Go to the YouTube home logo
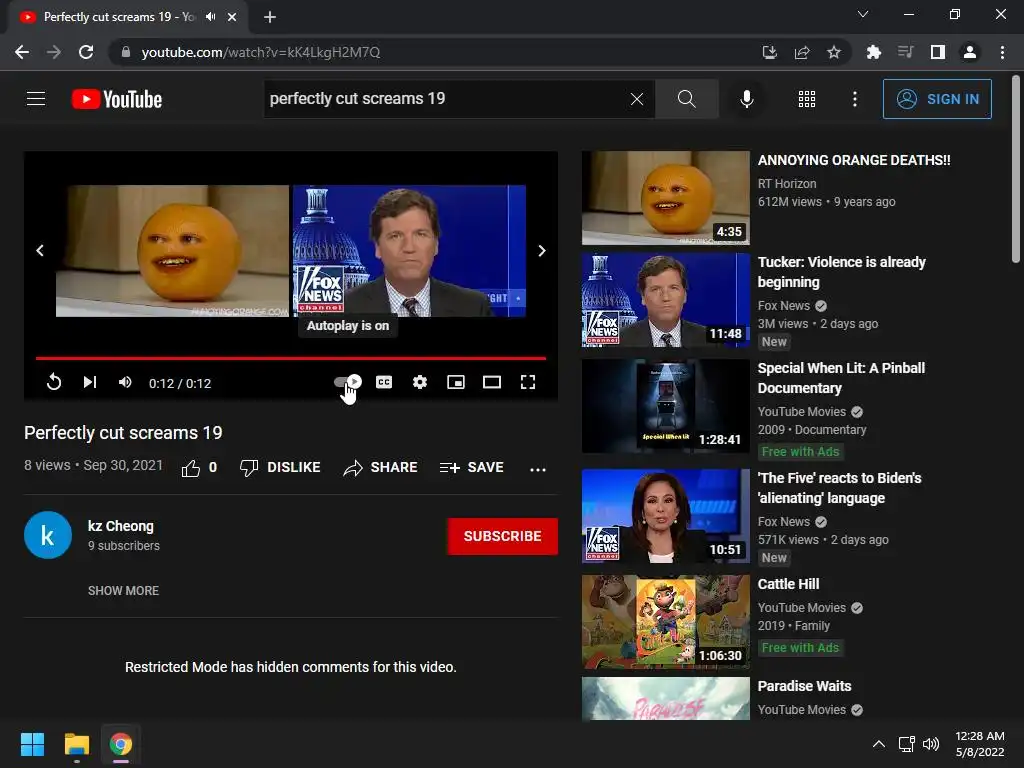The width and height of the screenshot is (1024, 768). click(x=117, y=99)
